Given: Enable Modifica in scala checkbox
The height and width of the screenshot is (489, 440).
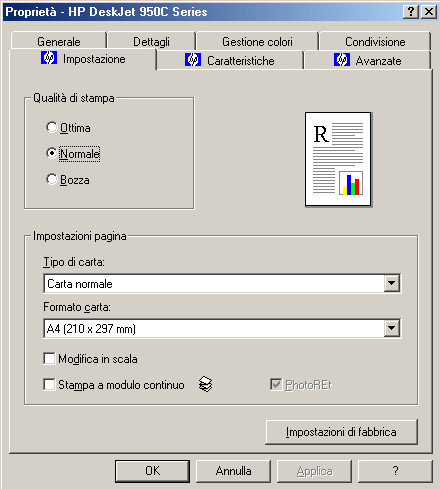Looking at the screenshot, I should pos(49,359).
